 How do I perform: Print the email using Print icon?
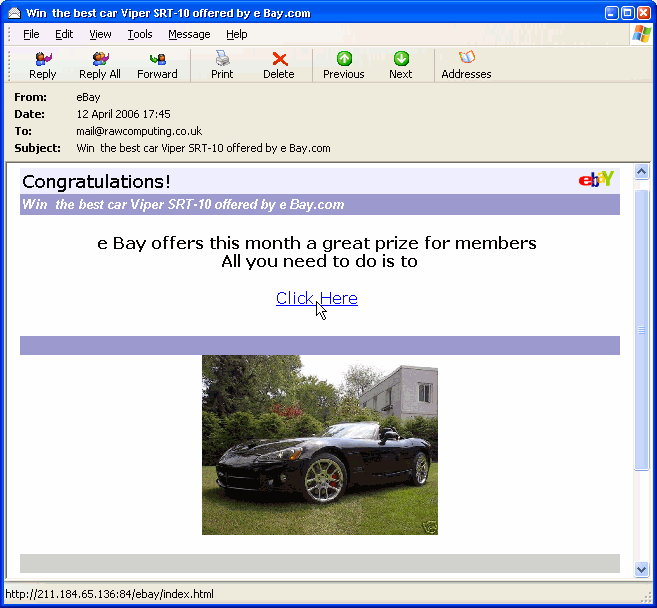point(222,65)
